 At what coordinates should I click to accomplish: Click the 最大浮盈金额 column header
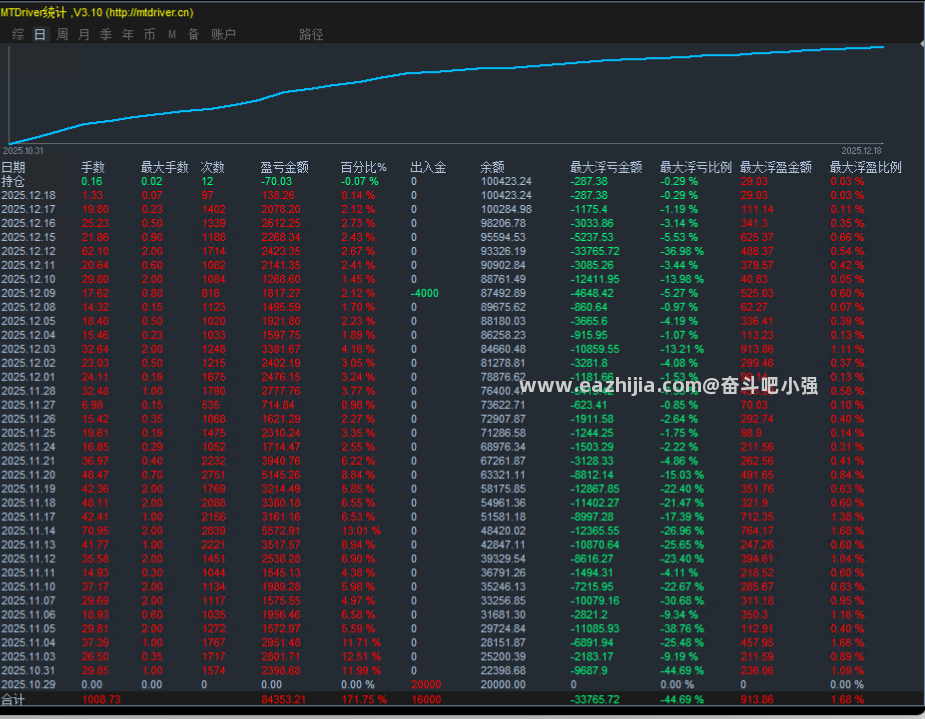776,168
